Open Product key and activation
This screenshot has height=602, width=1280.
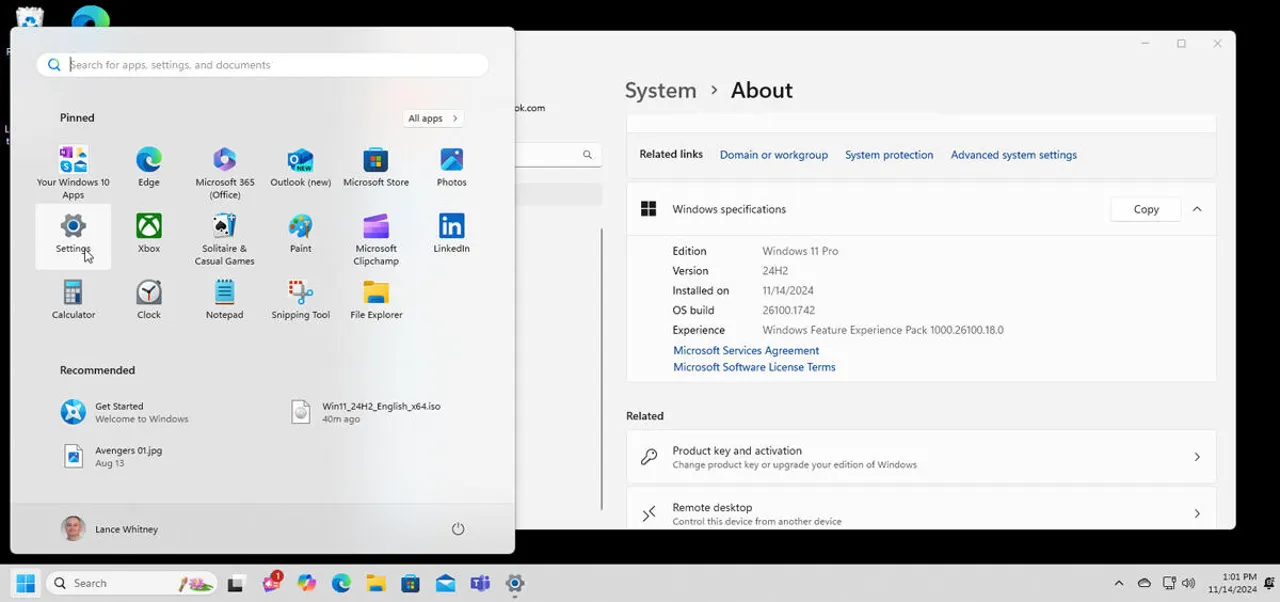(x=921, y=457)
